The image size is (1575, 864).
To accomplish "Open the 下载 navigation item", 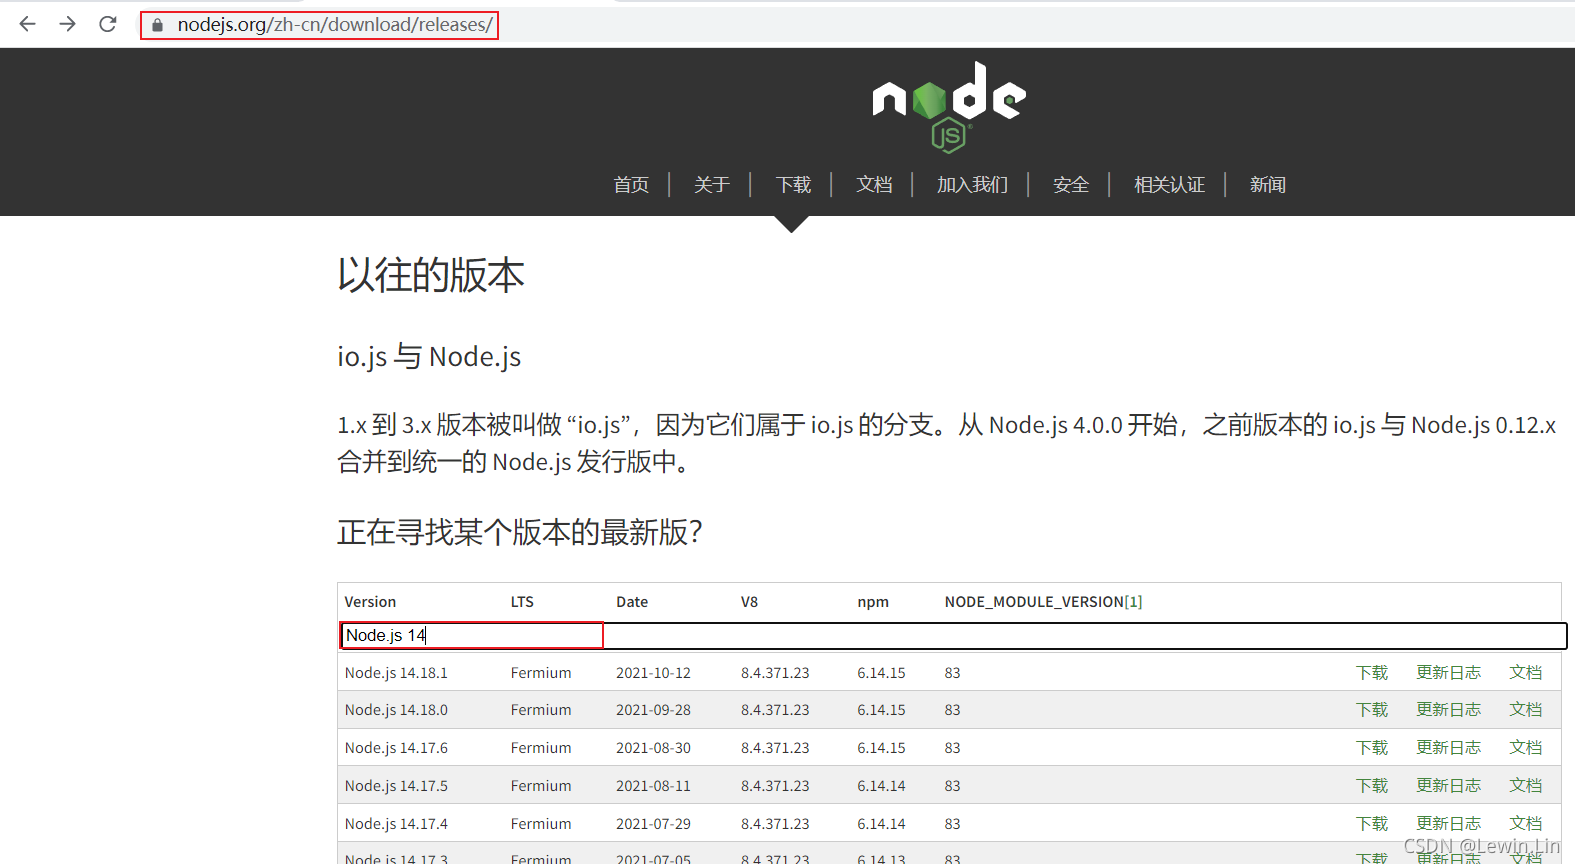I will tap(793, 185).
